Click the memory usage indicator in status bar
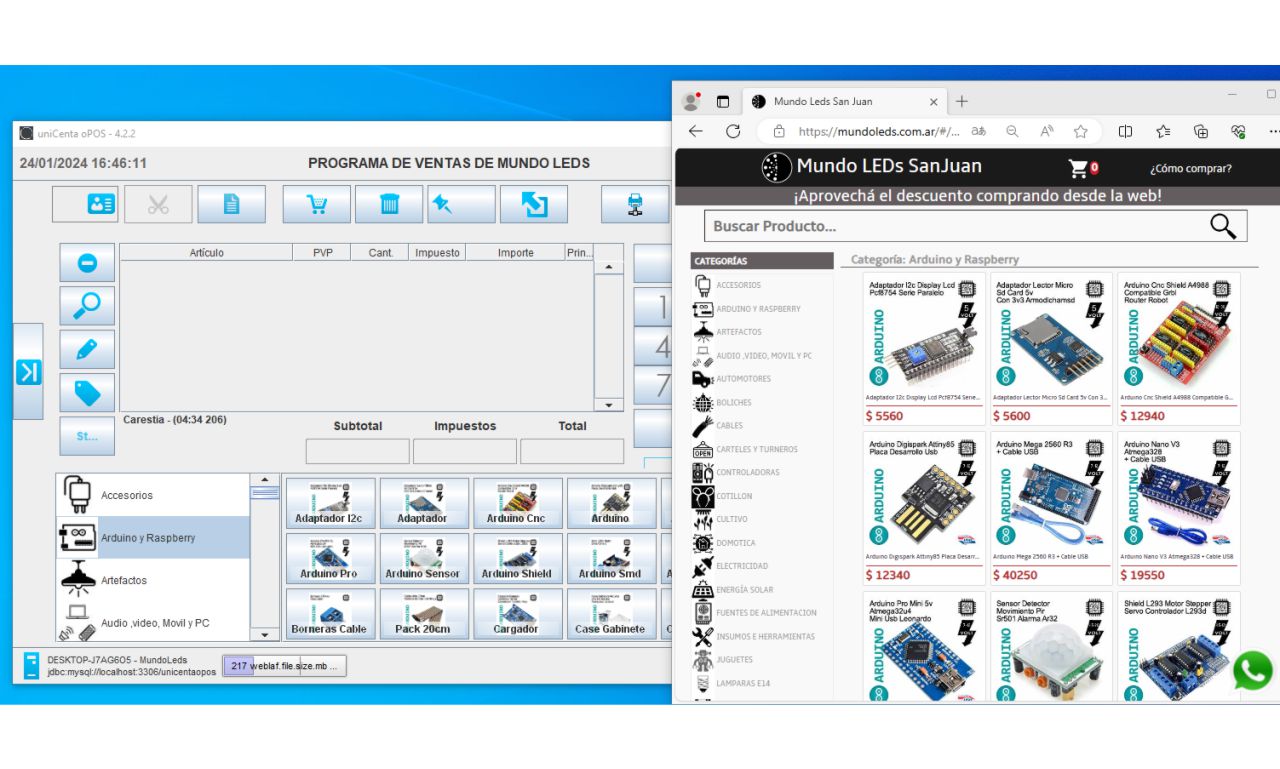The width and height of the screenshot is (1280, 769). 284,665
